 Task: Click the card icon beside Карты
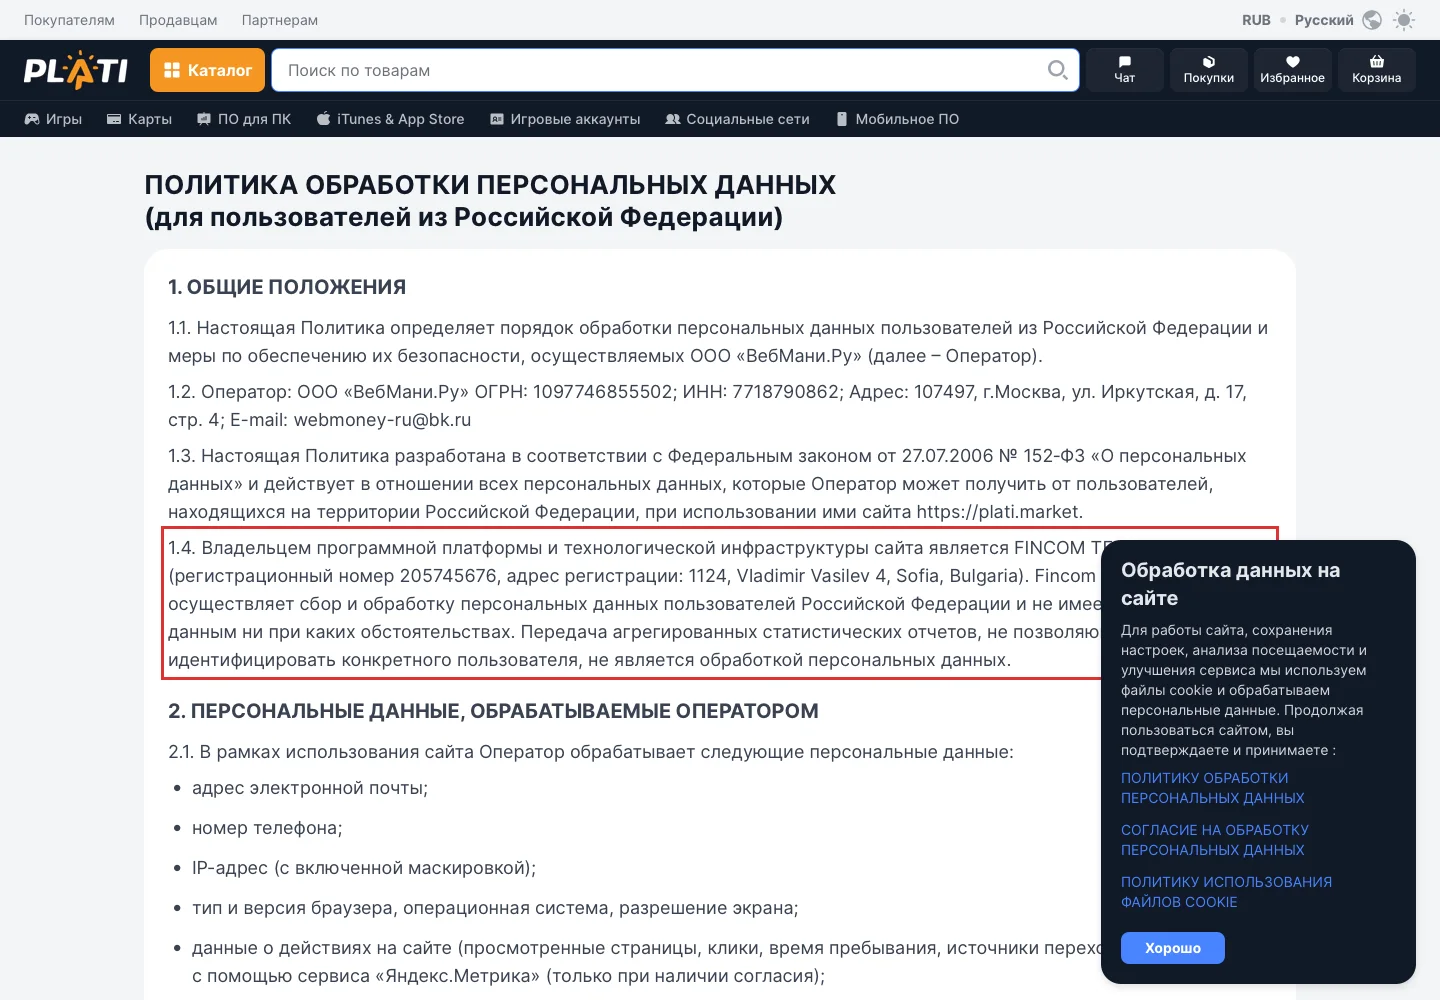114,119
